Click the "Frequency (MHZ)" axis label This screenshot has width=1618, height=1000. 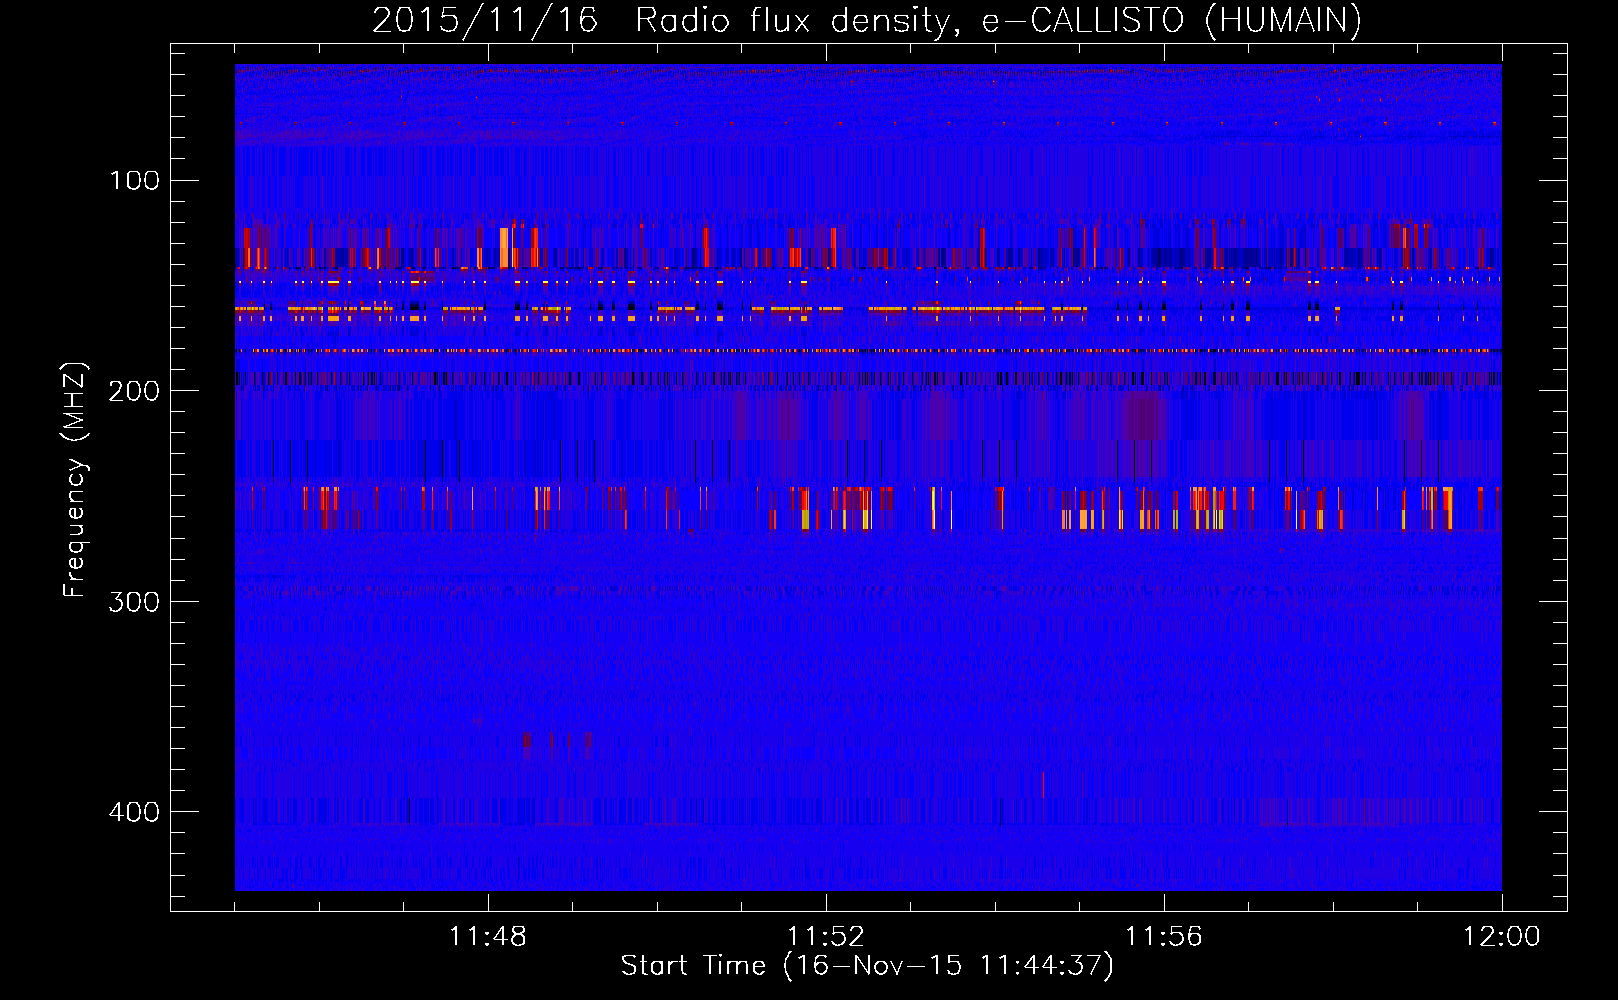pyautogui.click(x=75, y=479)
